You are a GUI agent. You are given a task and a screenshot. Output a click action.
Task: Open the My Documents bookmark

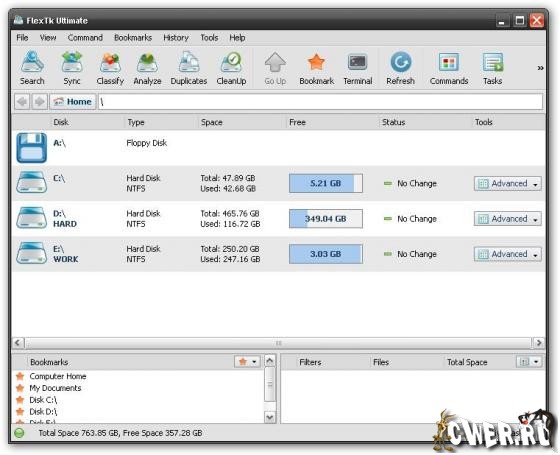pos(55,388)
